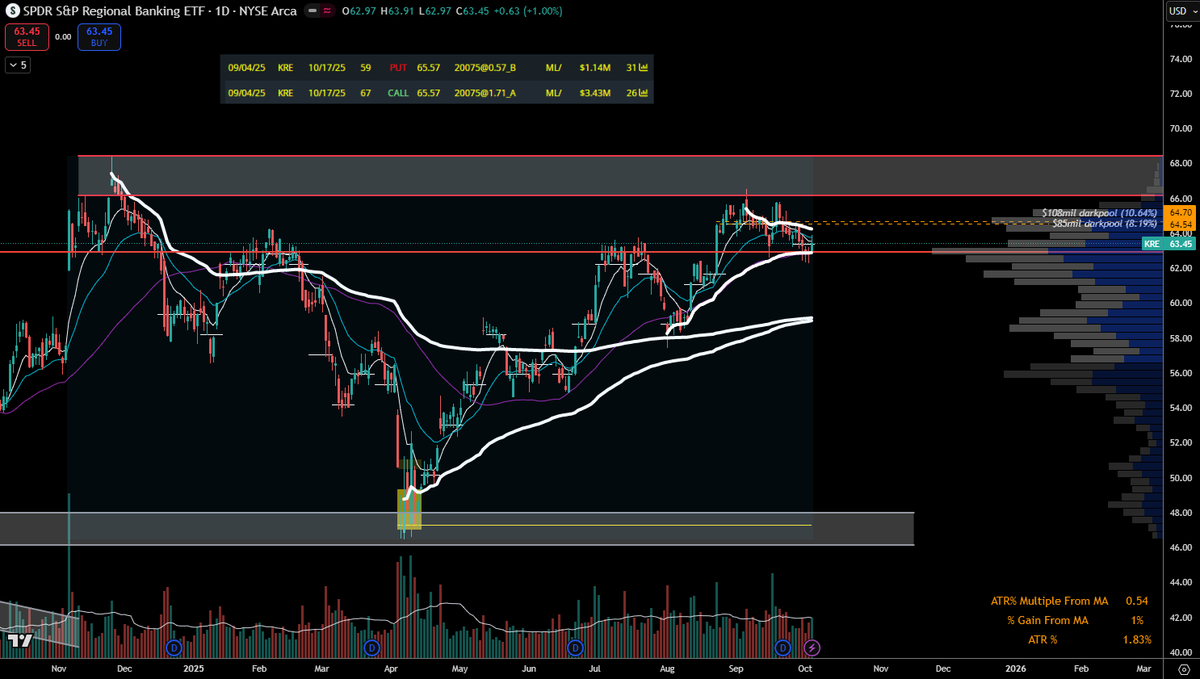This screenshot has width=1200, height=679.
Task: Click the green KRE 63.45 price label
Action: click(x=1169, y=244)
